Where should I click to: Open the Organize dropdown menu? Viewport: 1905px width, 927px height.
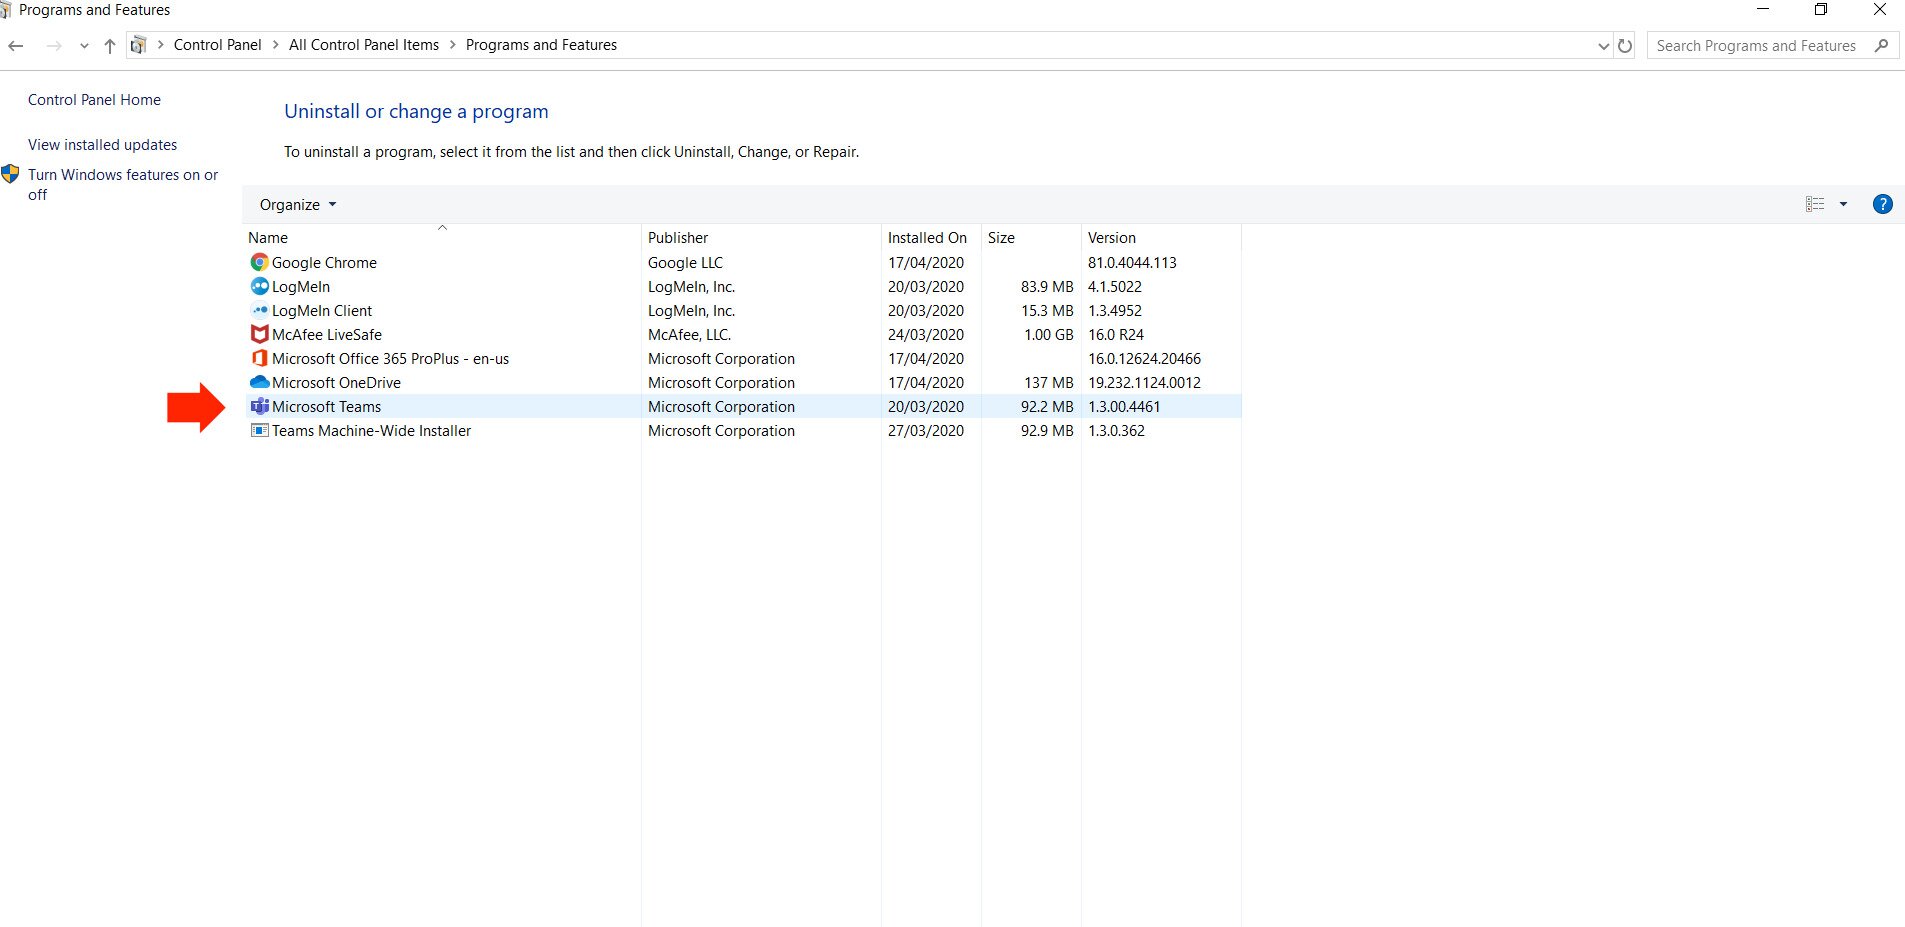click(298, 204)
